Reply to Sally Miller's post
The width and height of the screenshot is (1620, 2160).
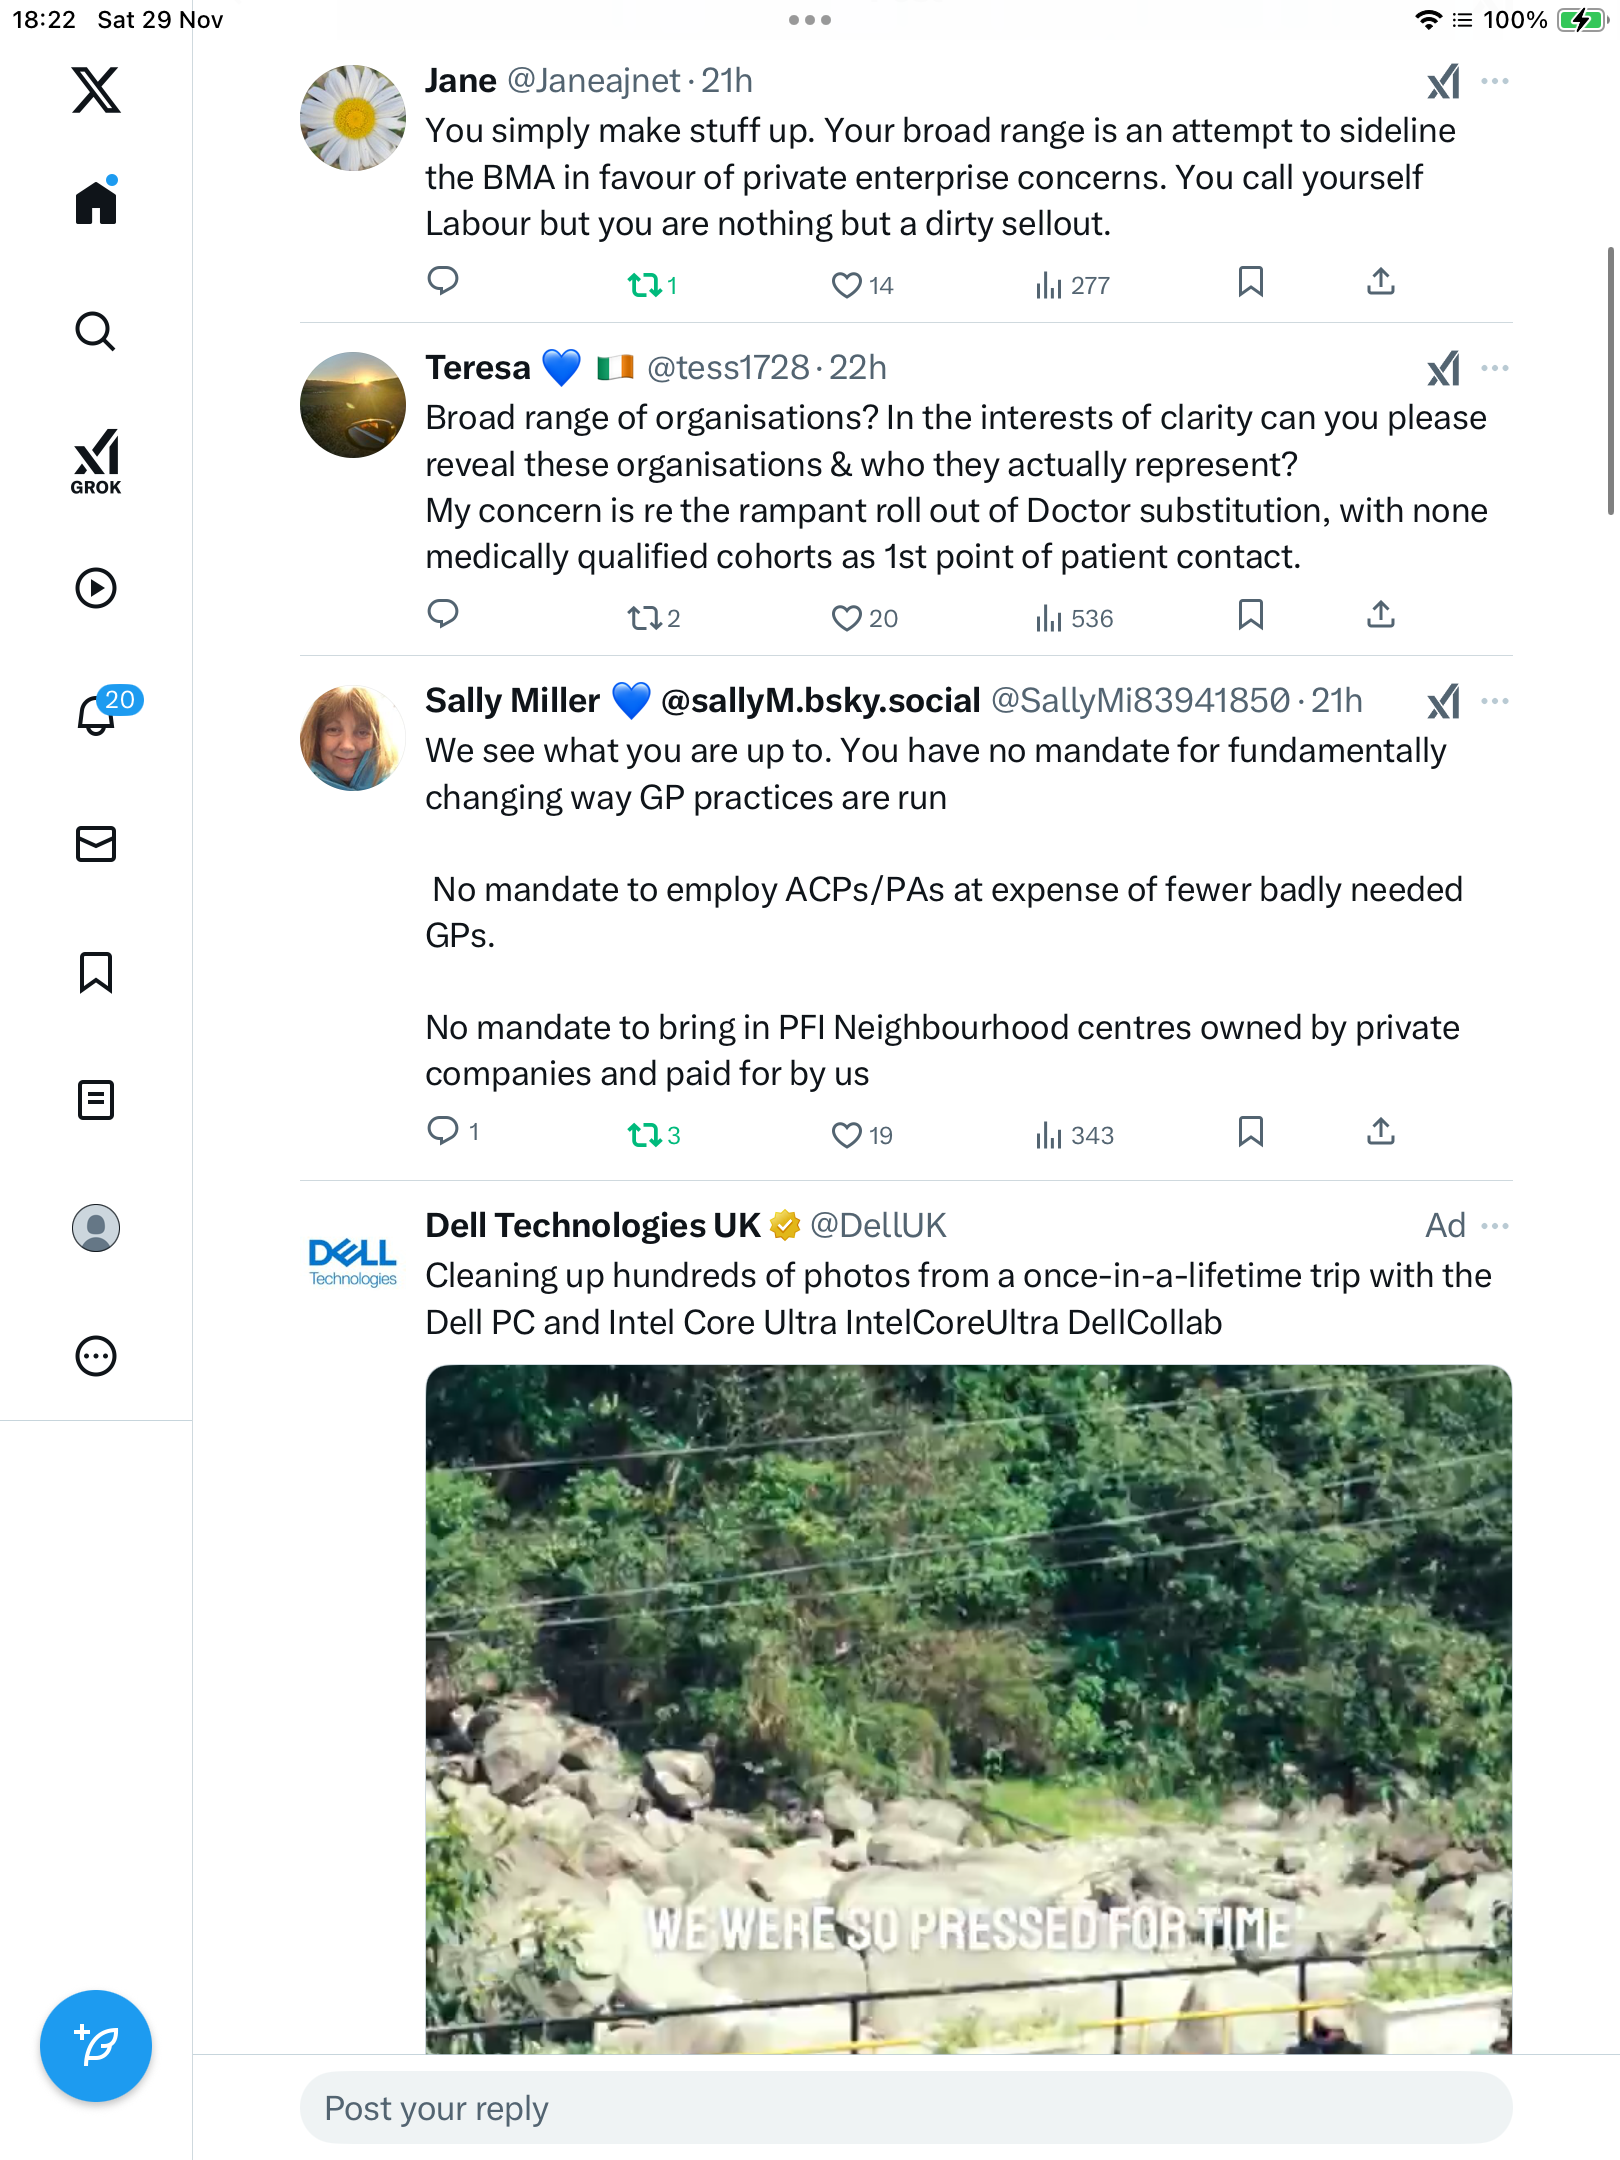pyautogui.click(x=443, y=1131)
